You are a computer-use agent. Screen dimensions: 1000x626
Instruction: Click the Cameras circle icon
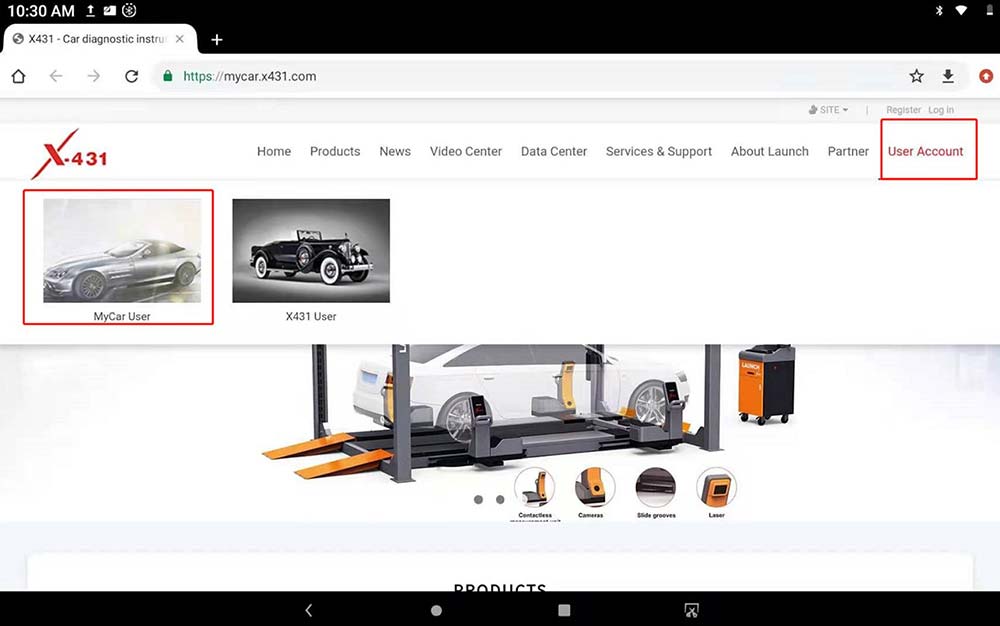pyautogui.click(x=595, y=488)
